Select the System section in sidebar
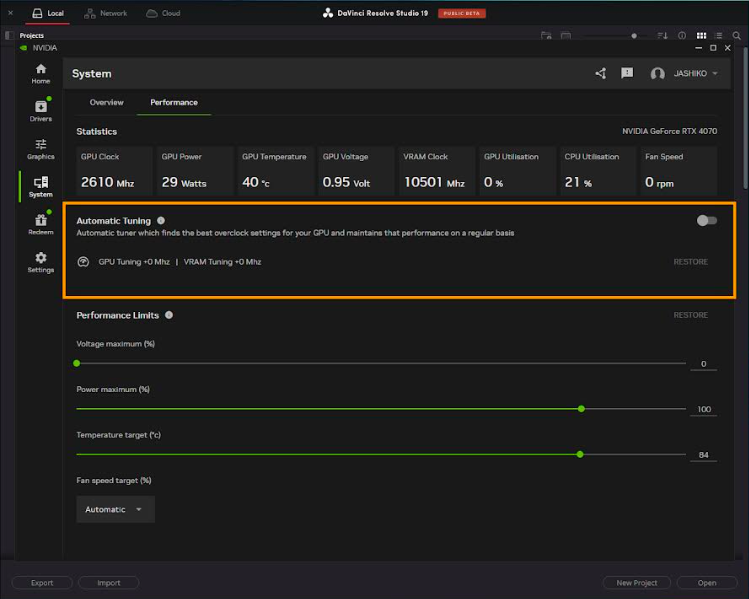Screen dimensions: 749x599 pos(41,187)
